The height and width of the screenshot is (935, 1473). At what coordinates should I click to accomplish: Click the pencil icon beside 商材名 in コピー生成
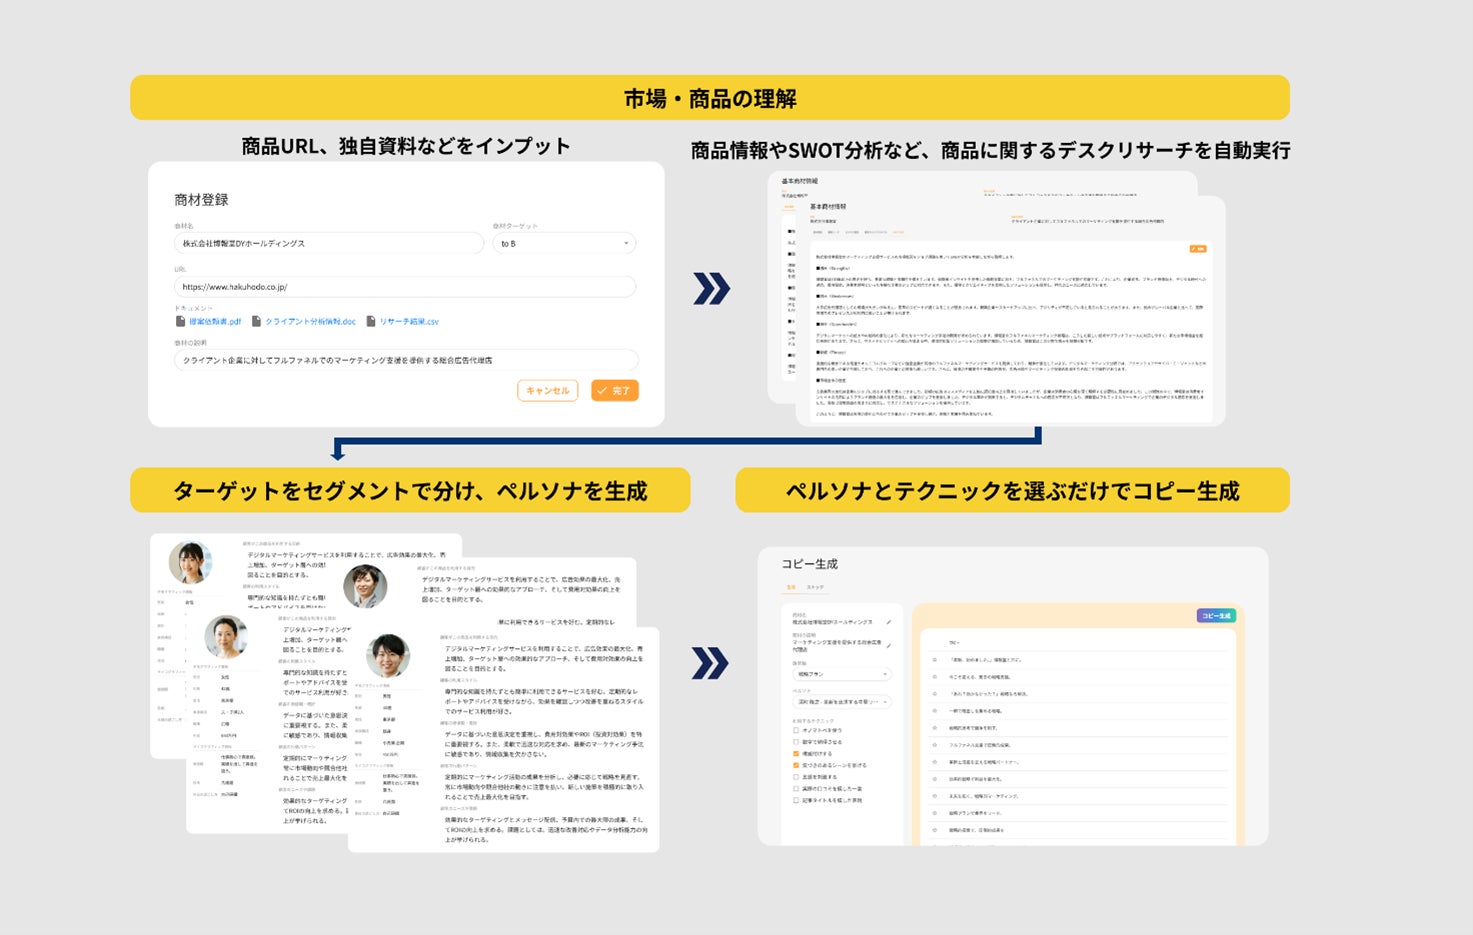pos(889,623)
